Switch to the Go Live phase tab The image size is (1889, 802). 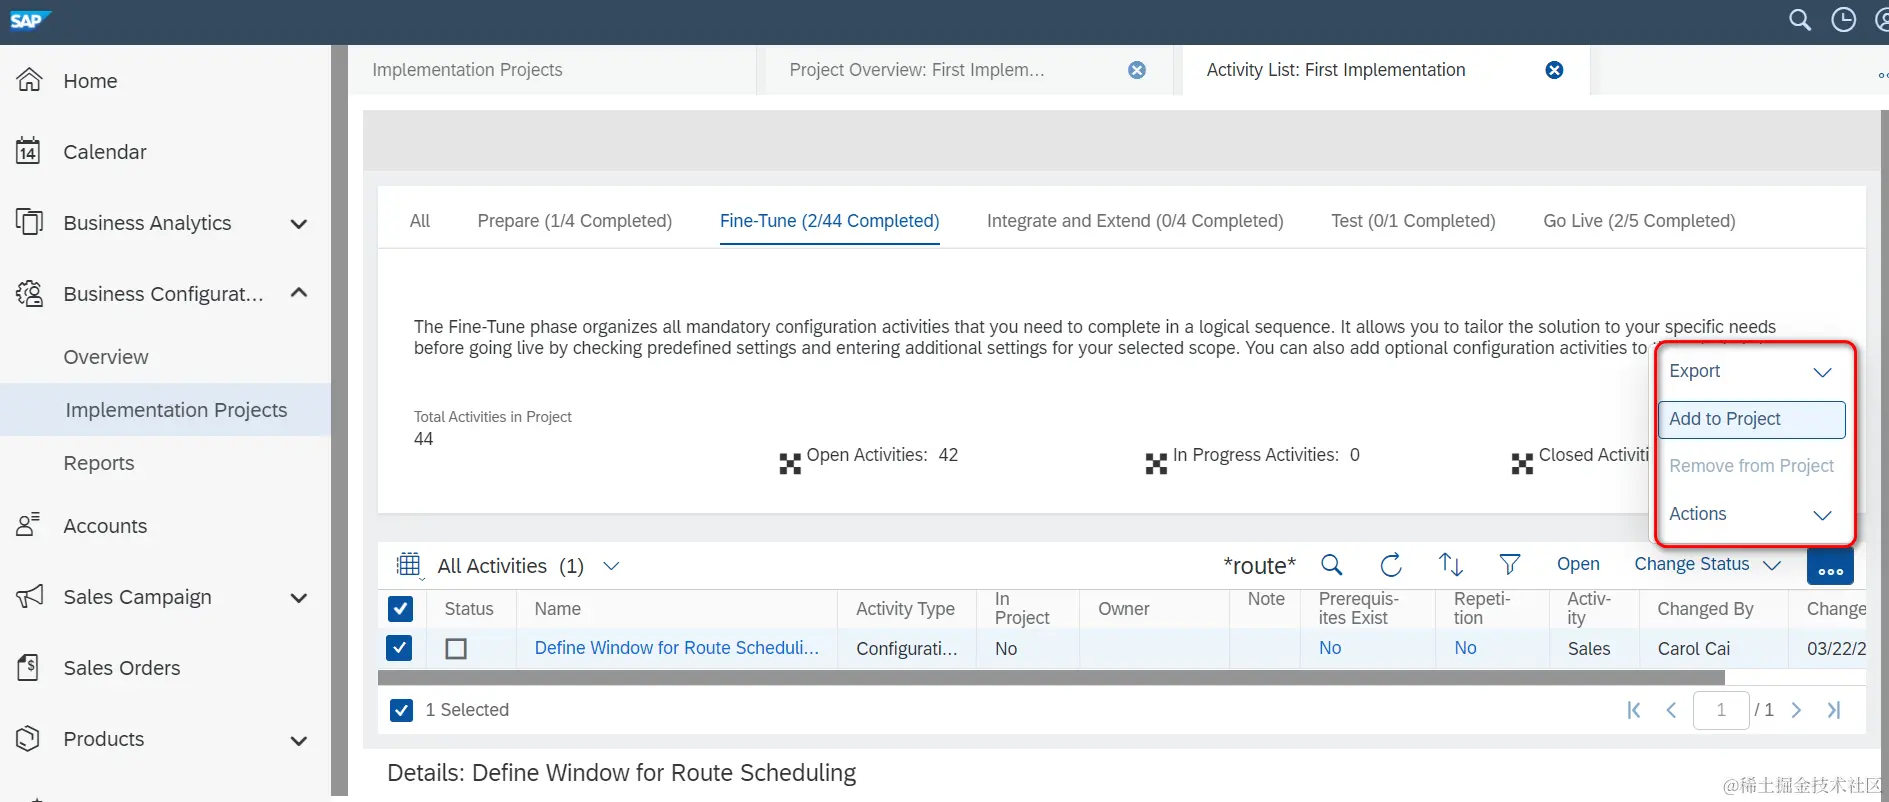(1638, 221)
